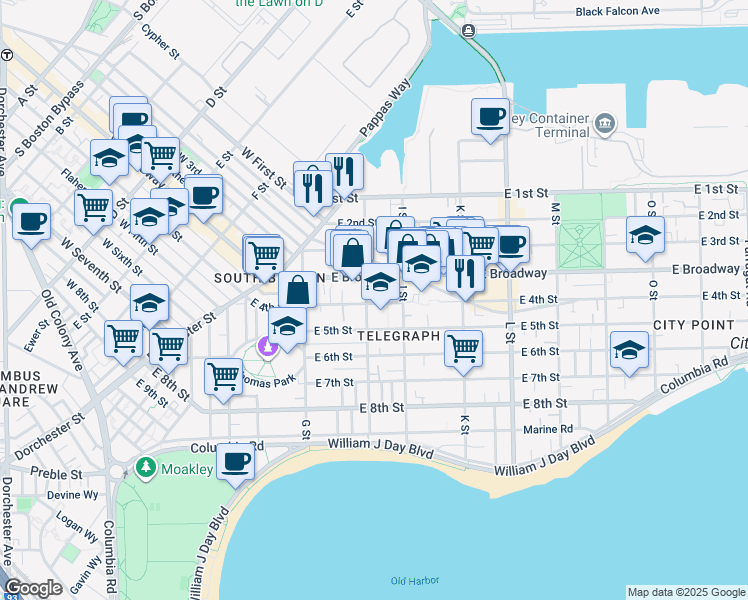Click the graduation cap marker near City Point

pyautogui.click(x=629, y=351)
